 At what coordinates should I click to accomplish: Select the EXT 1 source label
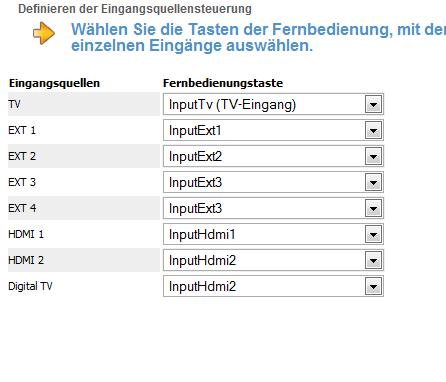click(22, 130)
